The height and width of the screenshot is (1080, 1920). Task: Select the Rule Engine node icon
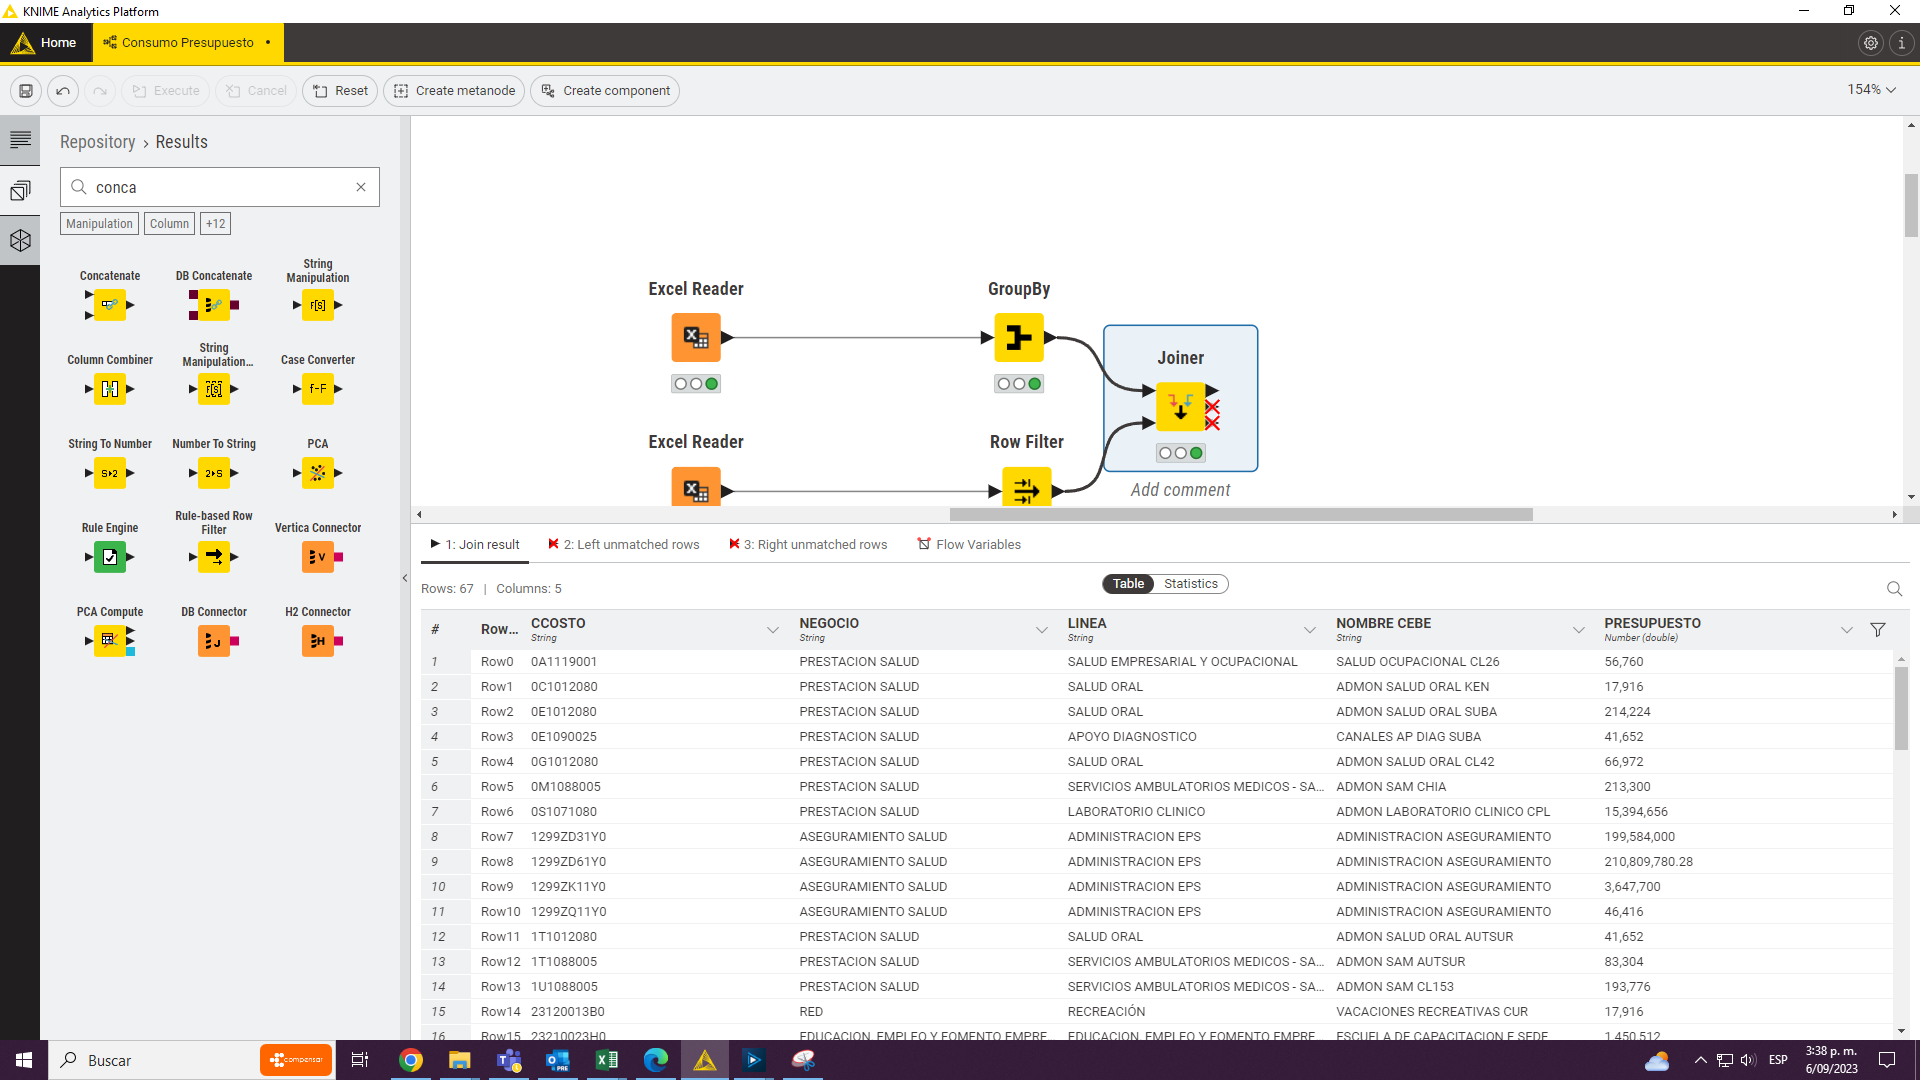tap(110, 557)
